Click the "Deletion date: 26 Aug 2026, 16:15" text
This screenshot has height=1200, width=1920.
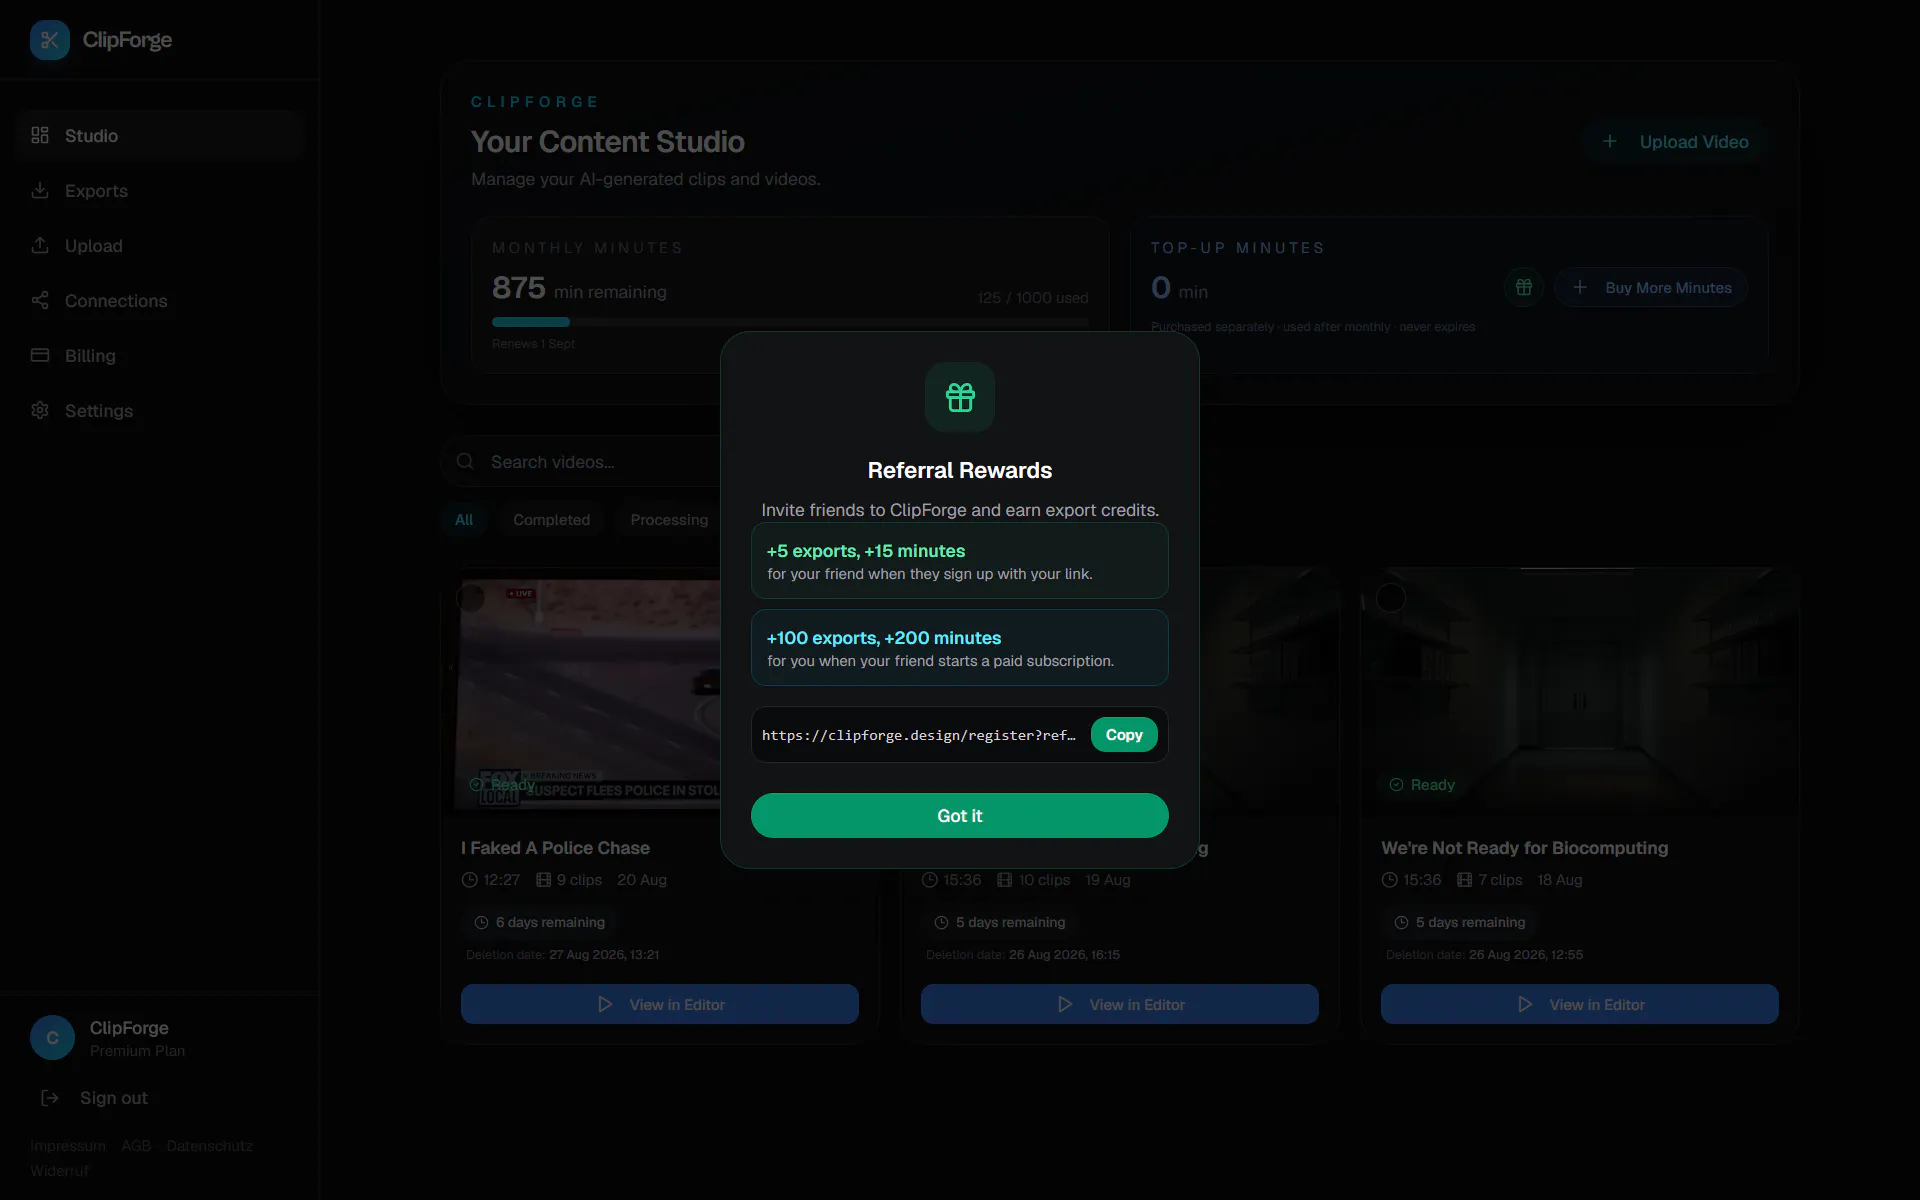1023,955
